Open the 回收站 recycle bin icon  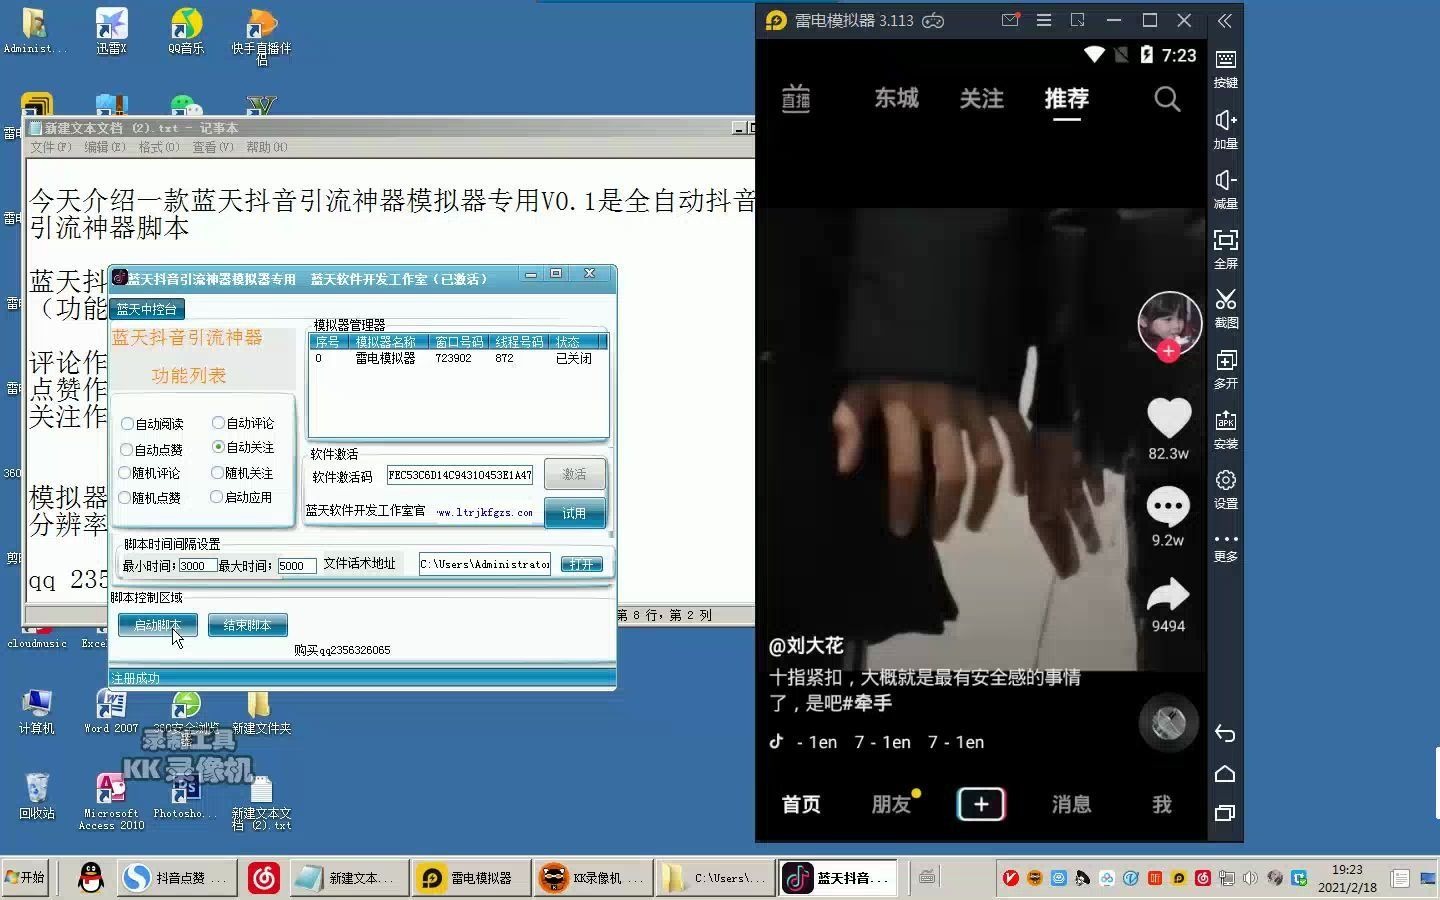(37, 796)
